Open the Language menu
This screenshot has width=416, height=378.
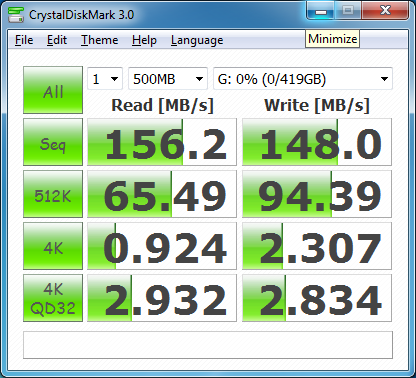(197, 40)
